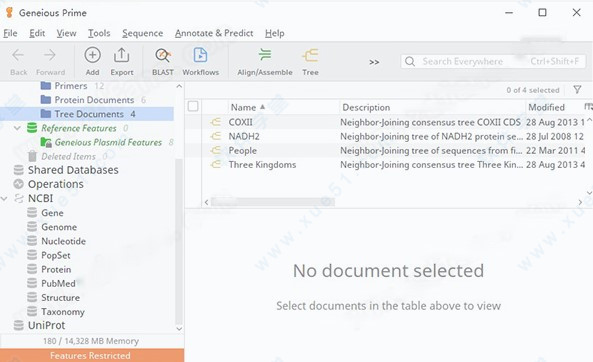Tick the select-all checkbox in table header
Screen dimensions: 593x362
pyautogui.click(x=193, y=106)
